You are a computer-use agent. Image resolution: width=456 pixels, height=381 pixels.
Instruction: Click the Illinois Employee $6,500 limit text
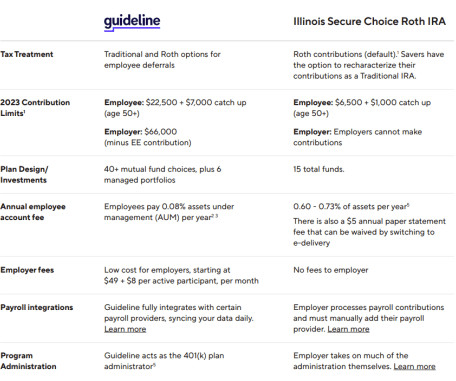[x=362, y=108]
